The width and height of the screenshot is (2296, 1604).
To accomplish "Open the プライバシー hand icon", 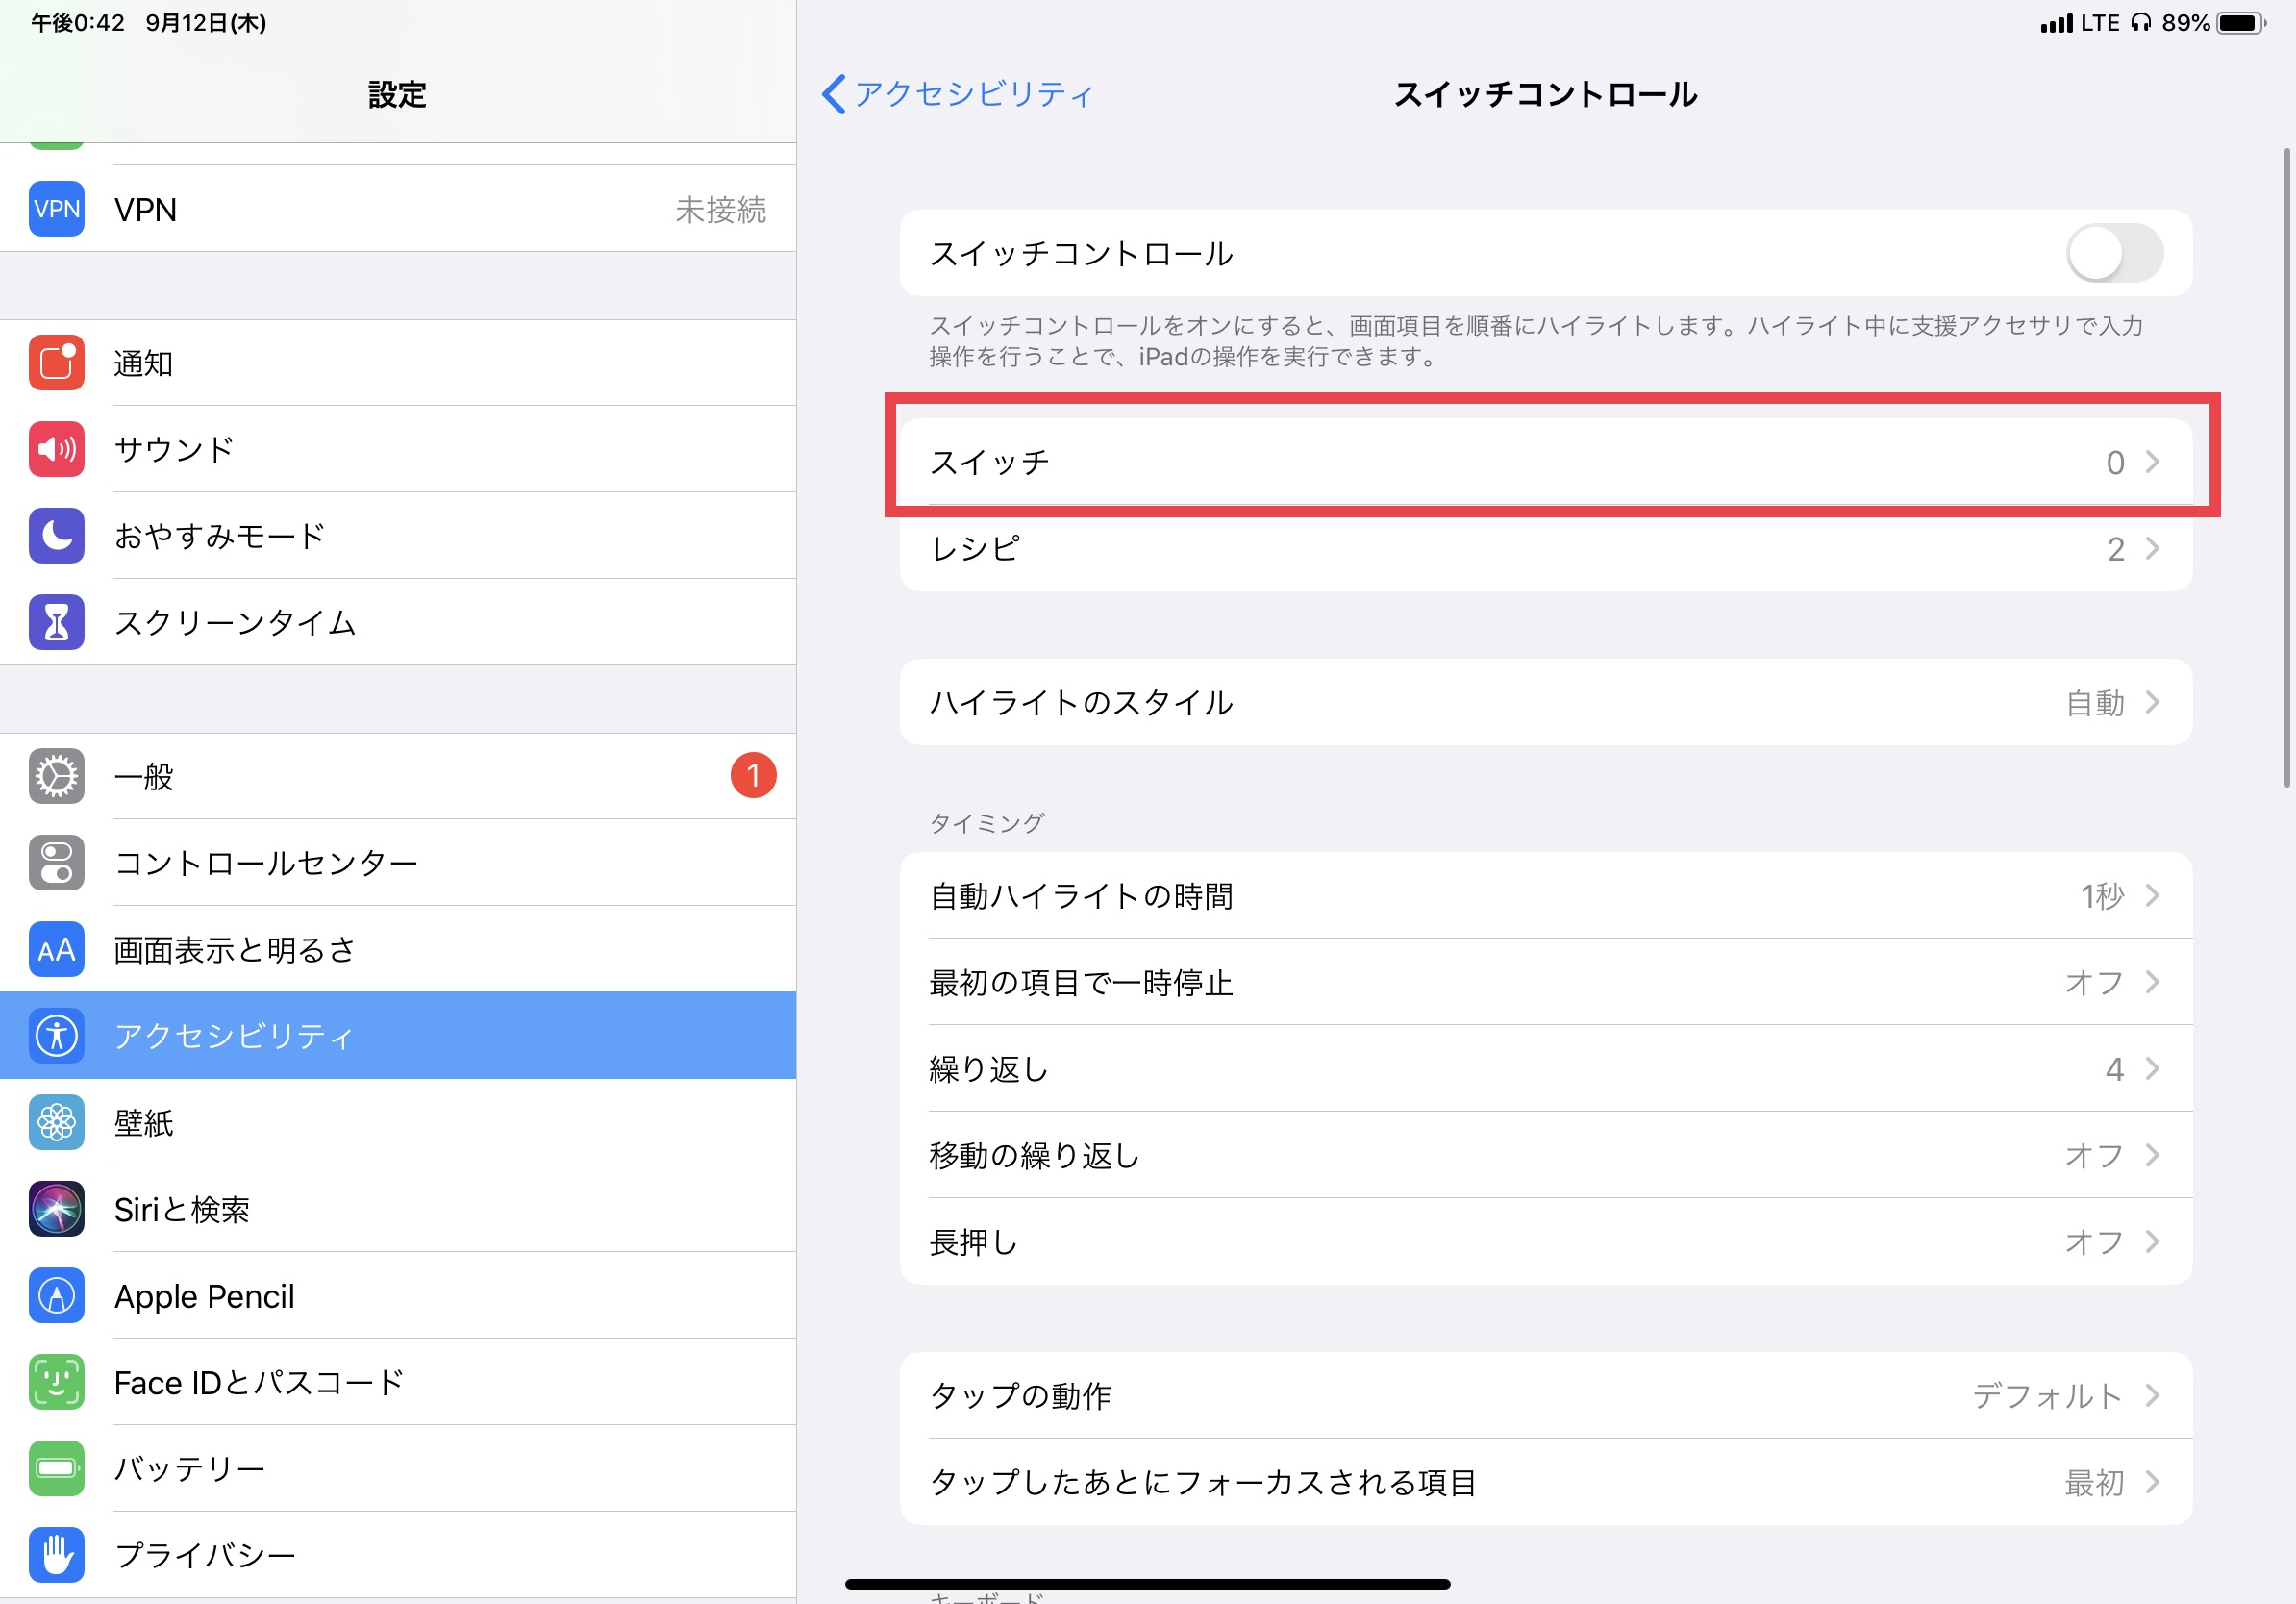I will (x=56, y=1555).
